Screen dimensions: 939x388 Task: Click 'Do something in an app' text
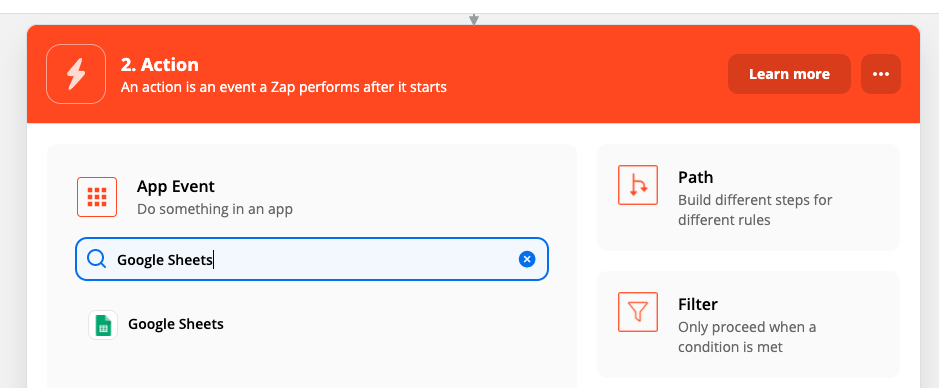tap(215, 210)
